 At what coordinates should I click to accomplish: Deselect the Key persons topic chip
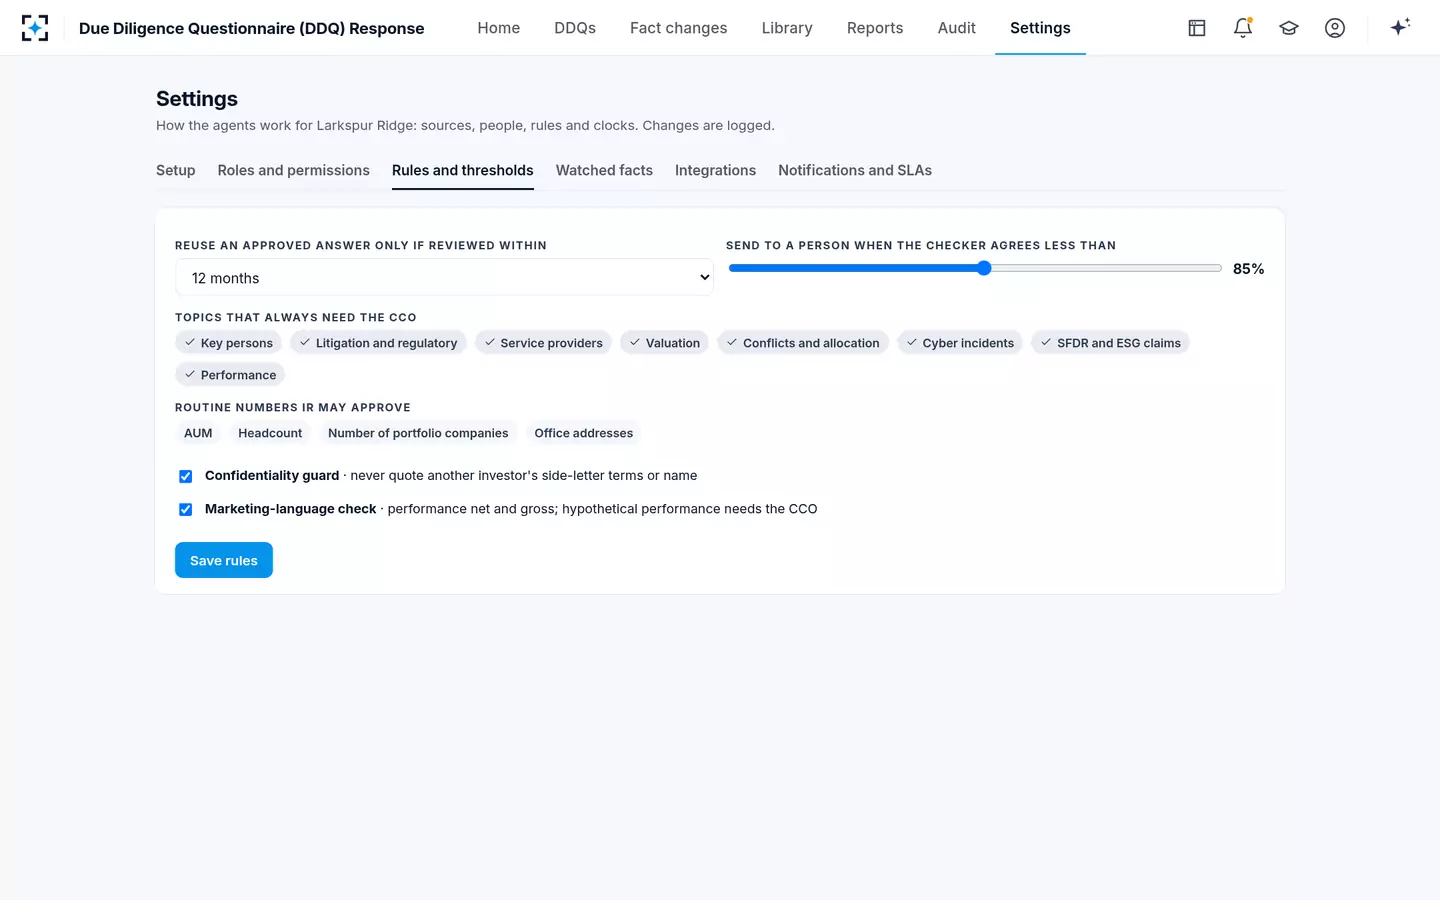[x=228, y=343]
